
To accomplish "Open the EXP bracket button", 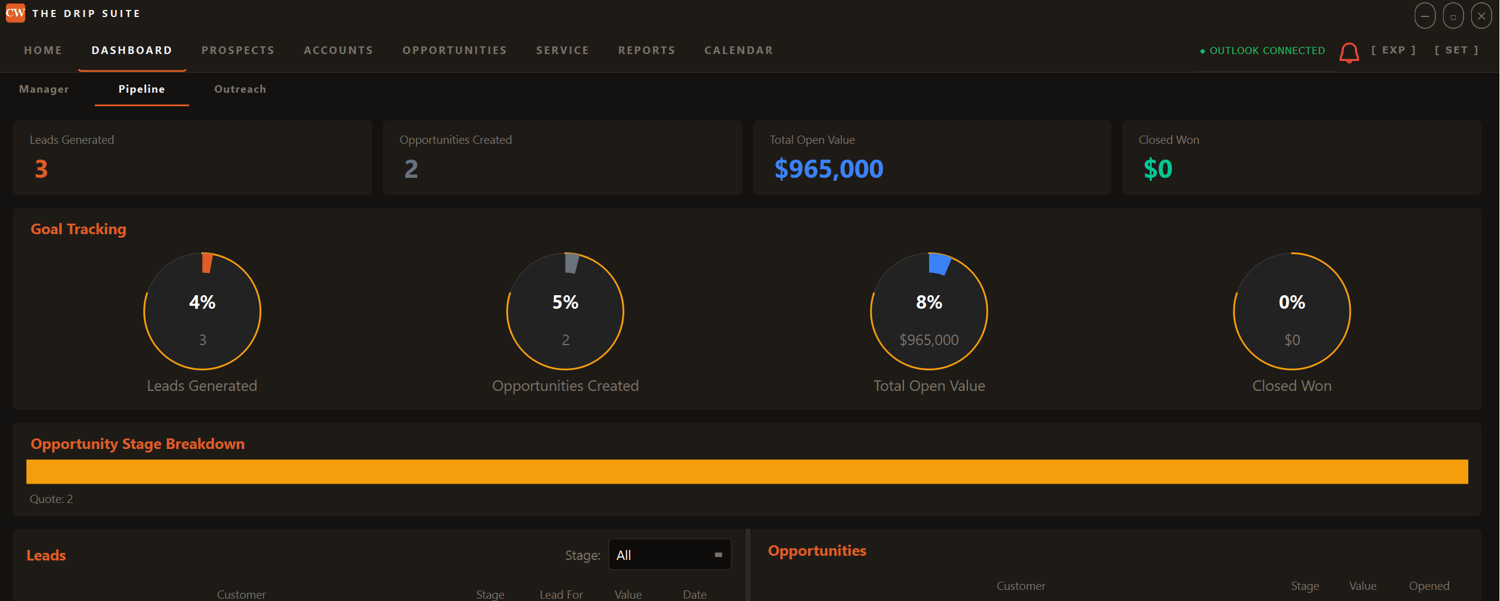I will [x=1394, y=50].
